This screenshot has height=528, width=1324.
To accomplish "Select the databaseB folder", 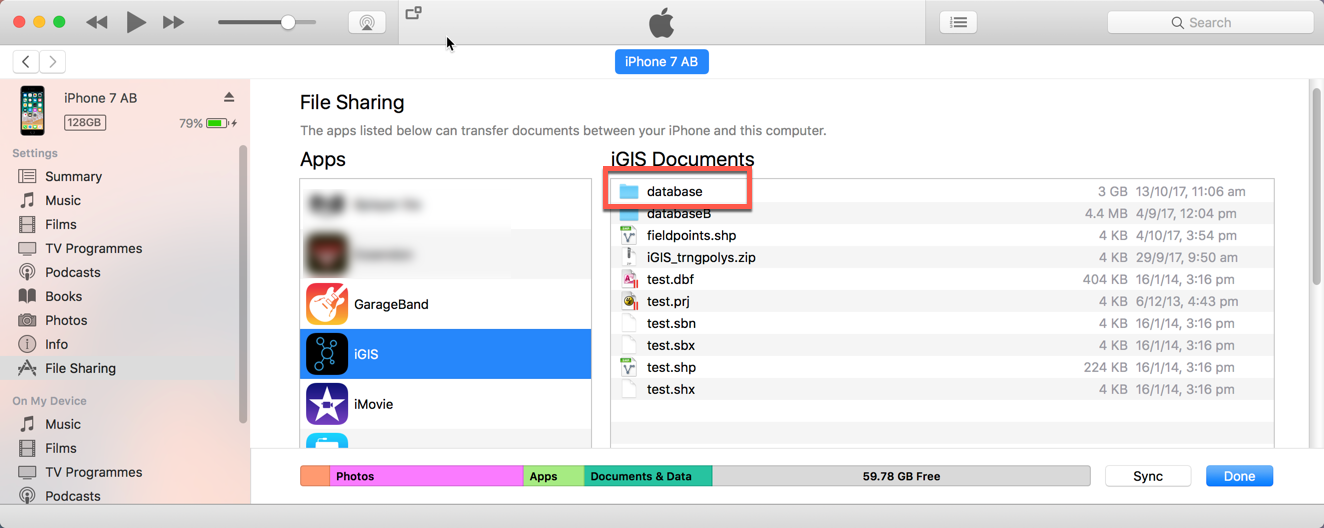I will point(942,213).
